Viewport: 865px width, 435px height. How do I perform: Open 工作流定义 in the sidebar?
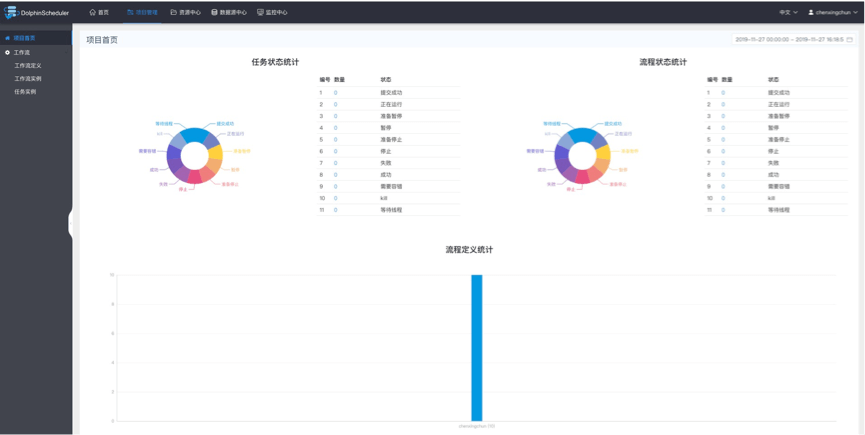coord(28,65)
